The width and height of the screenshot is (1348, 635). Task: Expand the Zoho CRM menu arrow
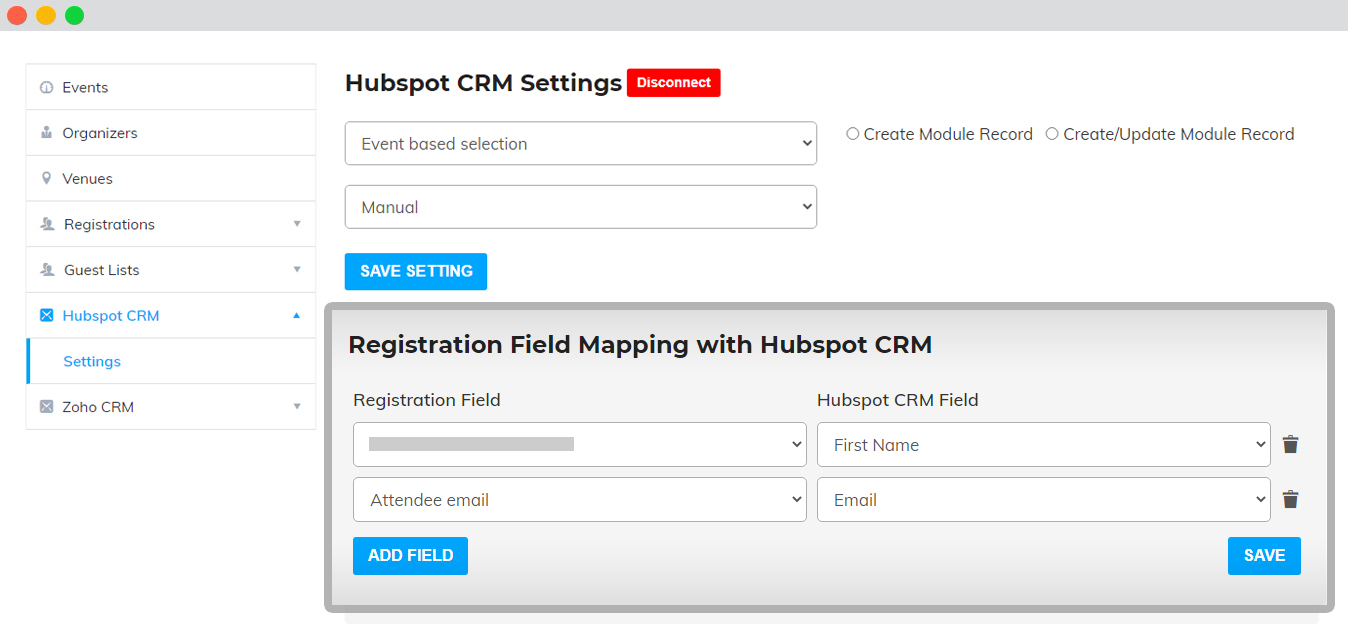point(297,407)
